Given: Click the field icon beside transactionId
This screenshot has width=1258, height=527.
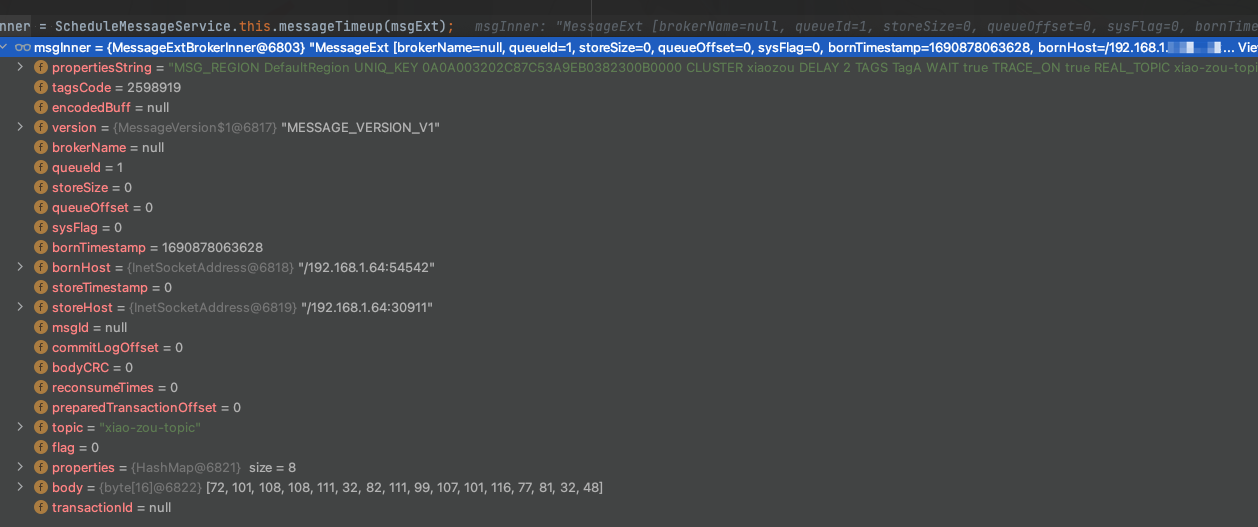Looking at the screenshot, I should pos(41,507).
